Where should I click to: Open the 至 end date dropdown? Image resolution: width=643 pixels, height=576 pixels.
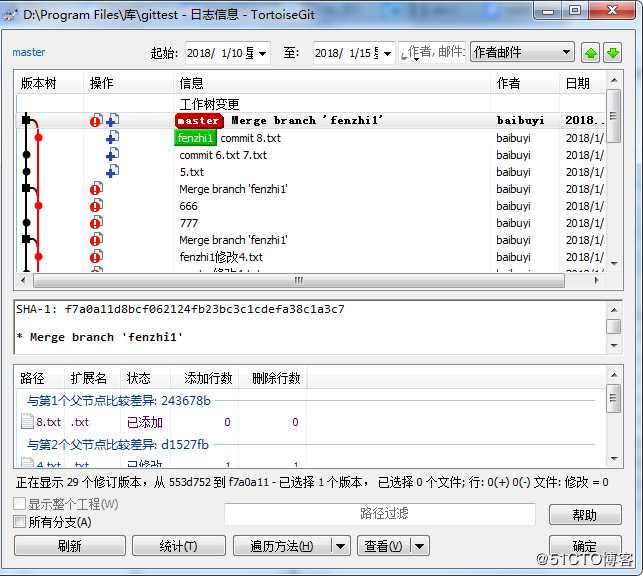[387, 53]
